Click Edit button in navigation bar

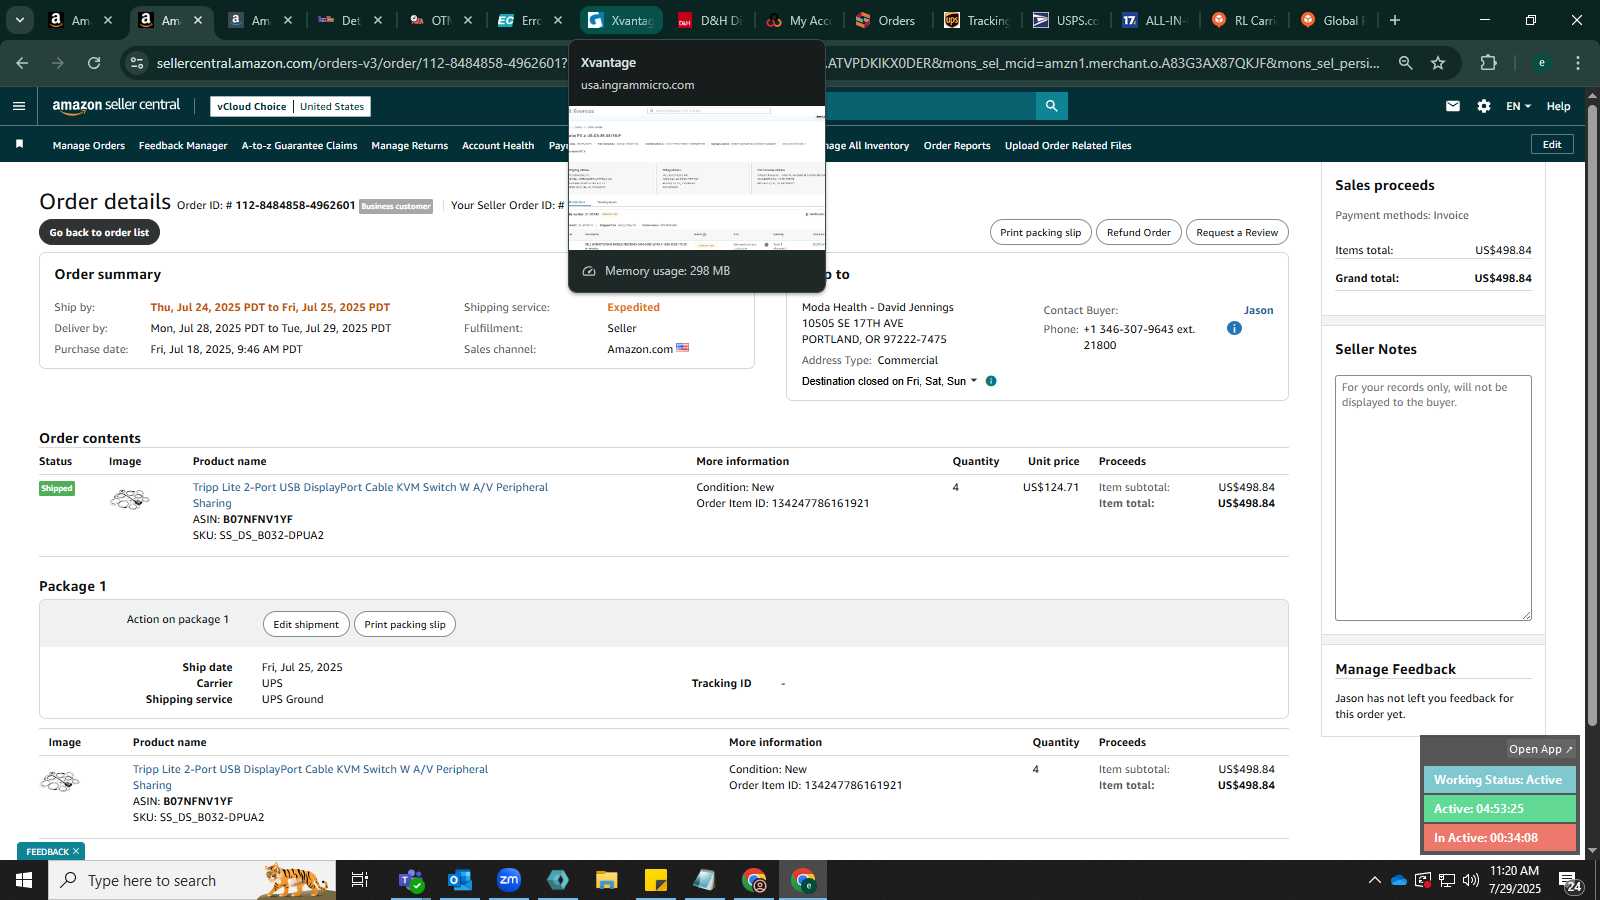(x=1552, y=145)
